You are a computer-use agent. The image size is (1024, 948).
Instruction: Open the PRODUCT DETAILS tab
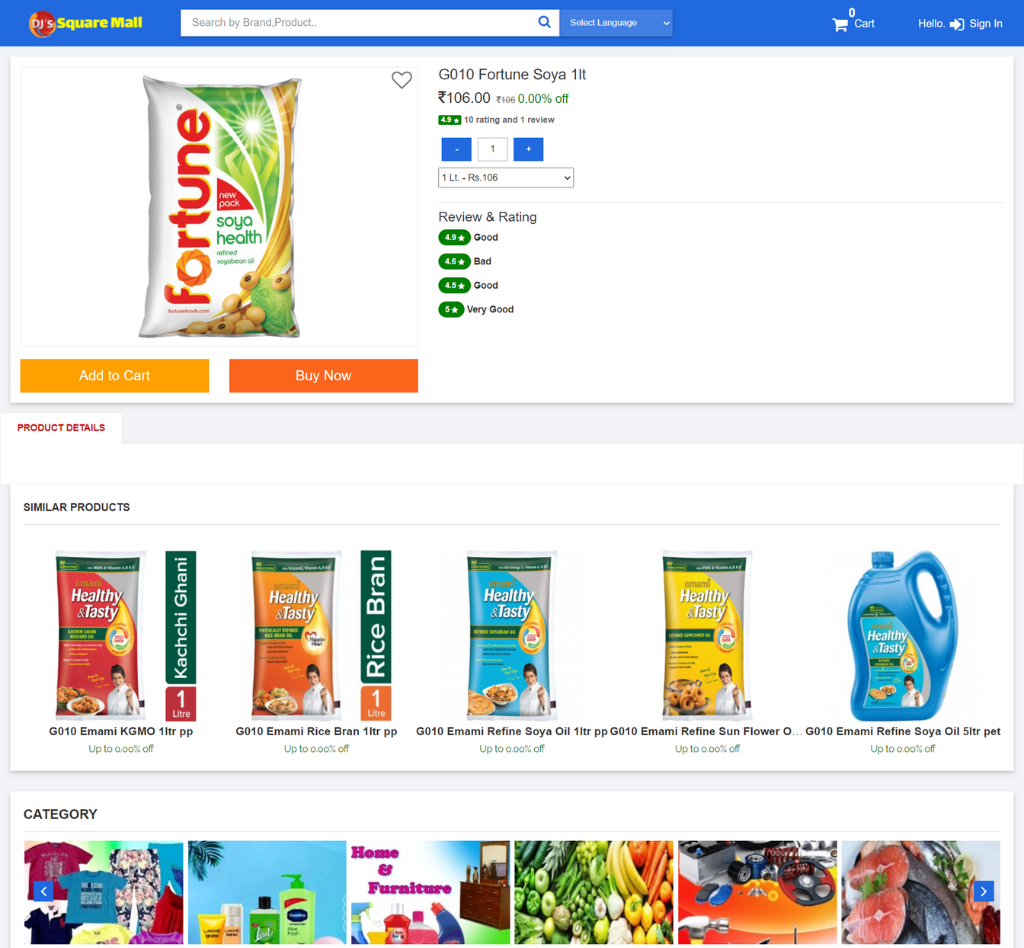[x=61, y=428]
